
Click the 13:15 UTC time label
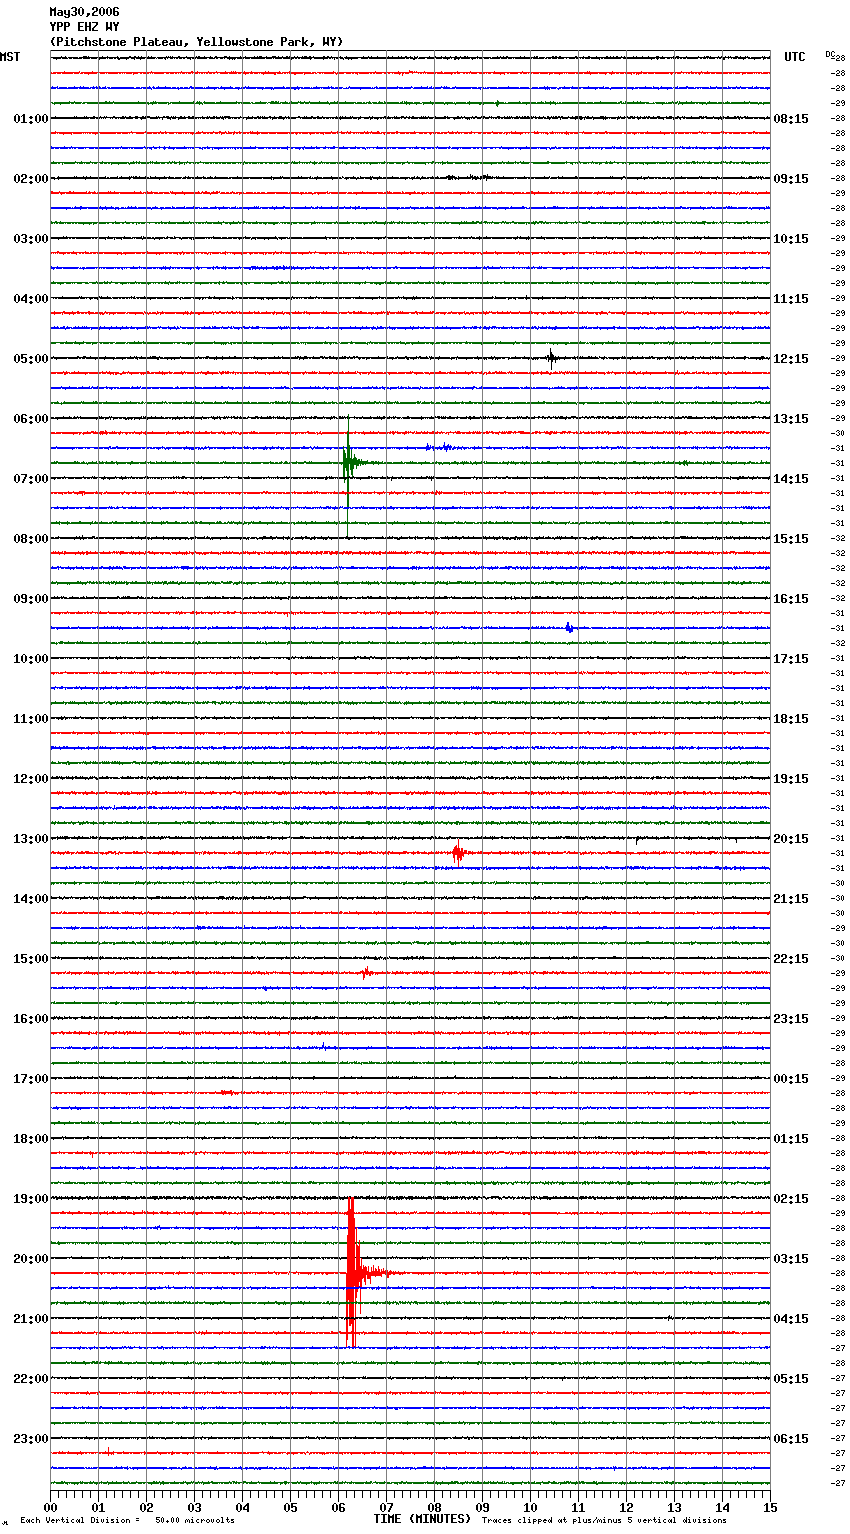(x=791, y=419)
